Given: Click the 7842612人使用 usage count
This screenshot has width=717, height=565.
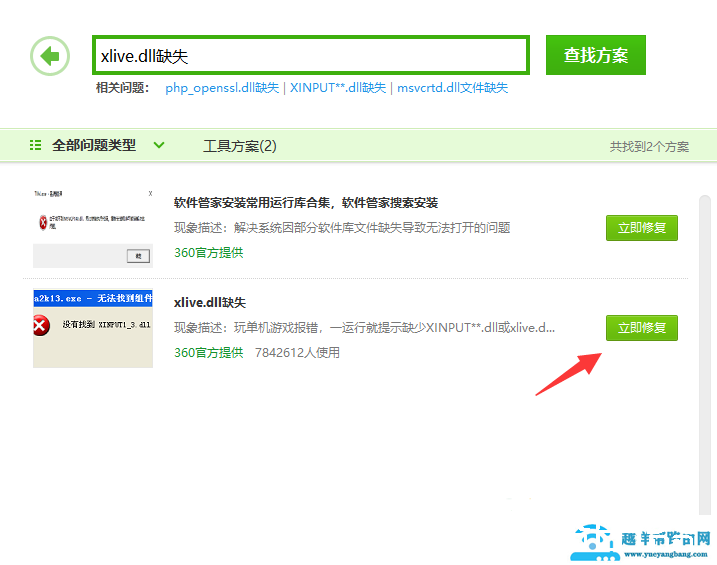Looking at the screenshot, I should pyautogui.click(x=297, y=353).
